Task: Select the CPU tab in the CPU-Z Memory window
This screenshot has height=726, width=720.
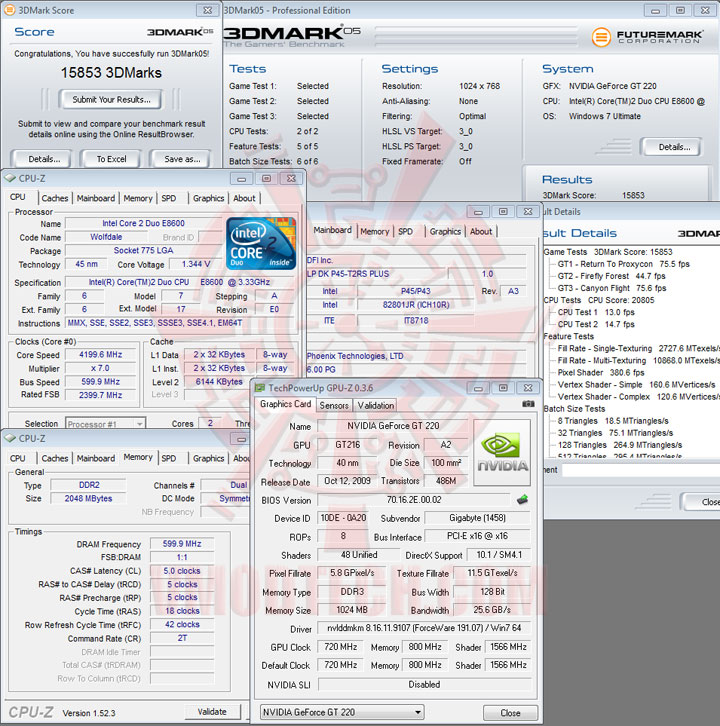Action: 18,458
